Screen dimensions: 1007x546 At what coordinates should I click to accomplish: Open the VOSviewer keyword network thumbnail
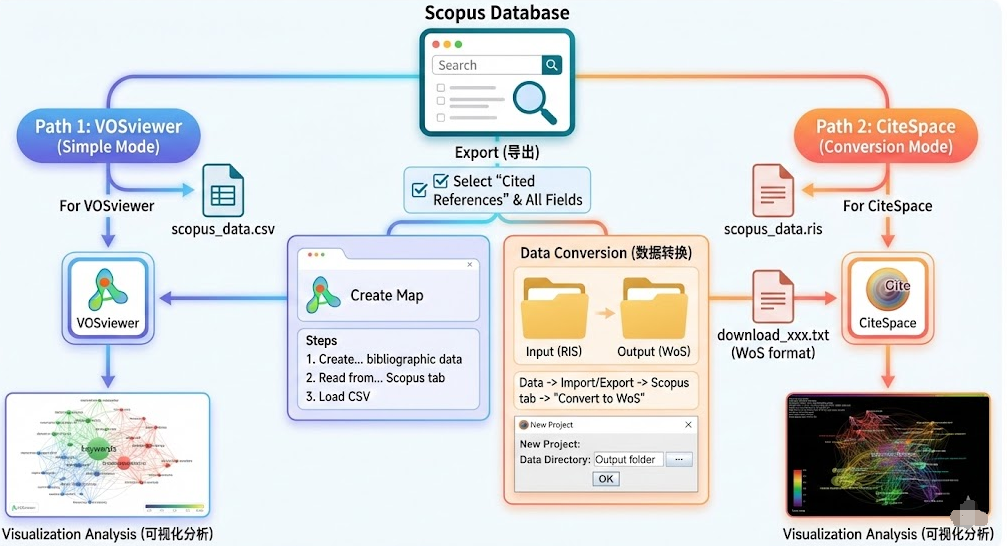coord(107,455)
